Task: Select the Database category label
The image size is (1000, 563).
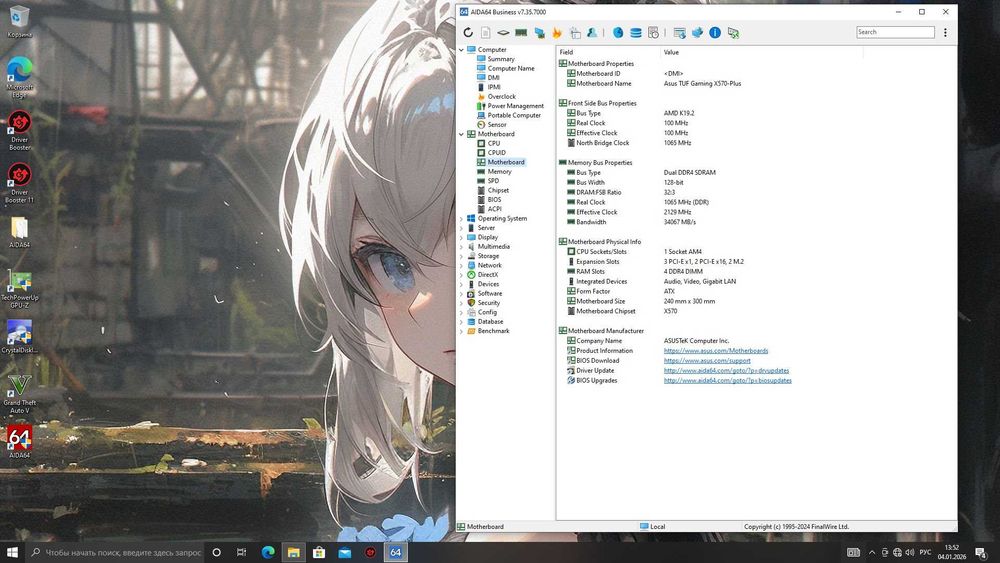Action: tap(490, 322)
